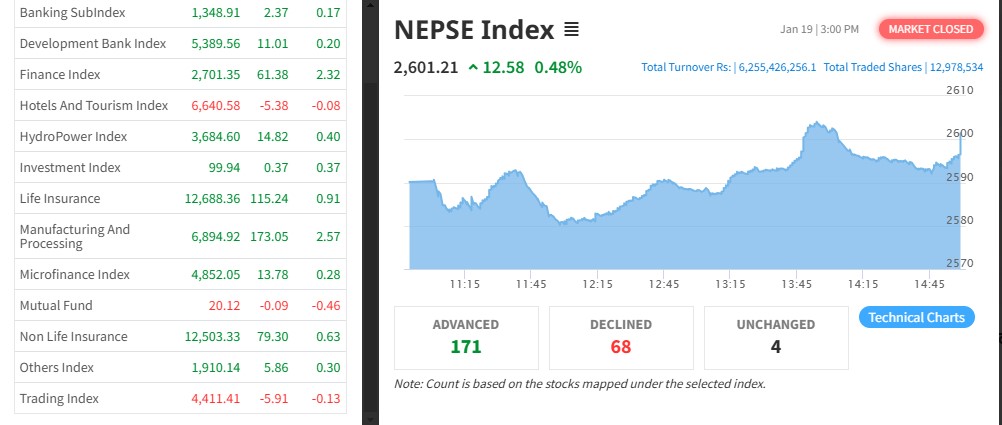Choose the HydroPower Index row
This screenshot has width=1002, height=425.
[x=73, y=137]
